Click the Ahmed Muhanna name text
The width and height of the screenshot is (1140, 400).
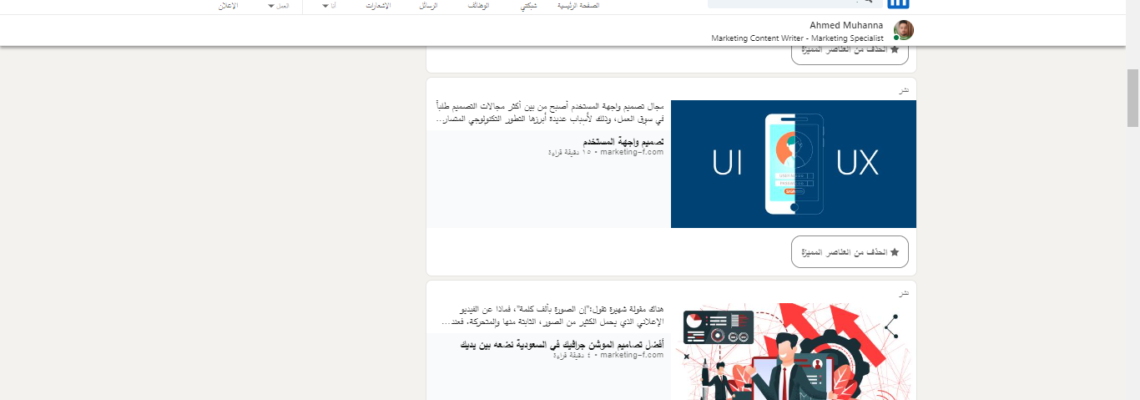click(846, 25)
